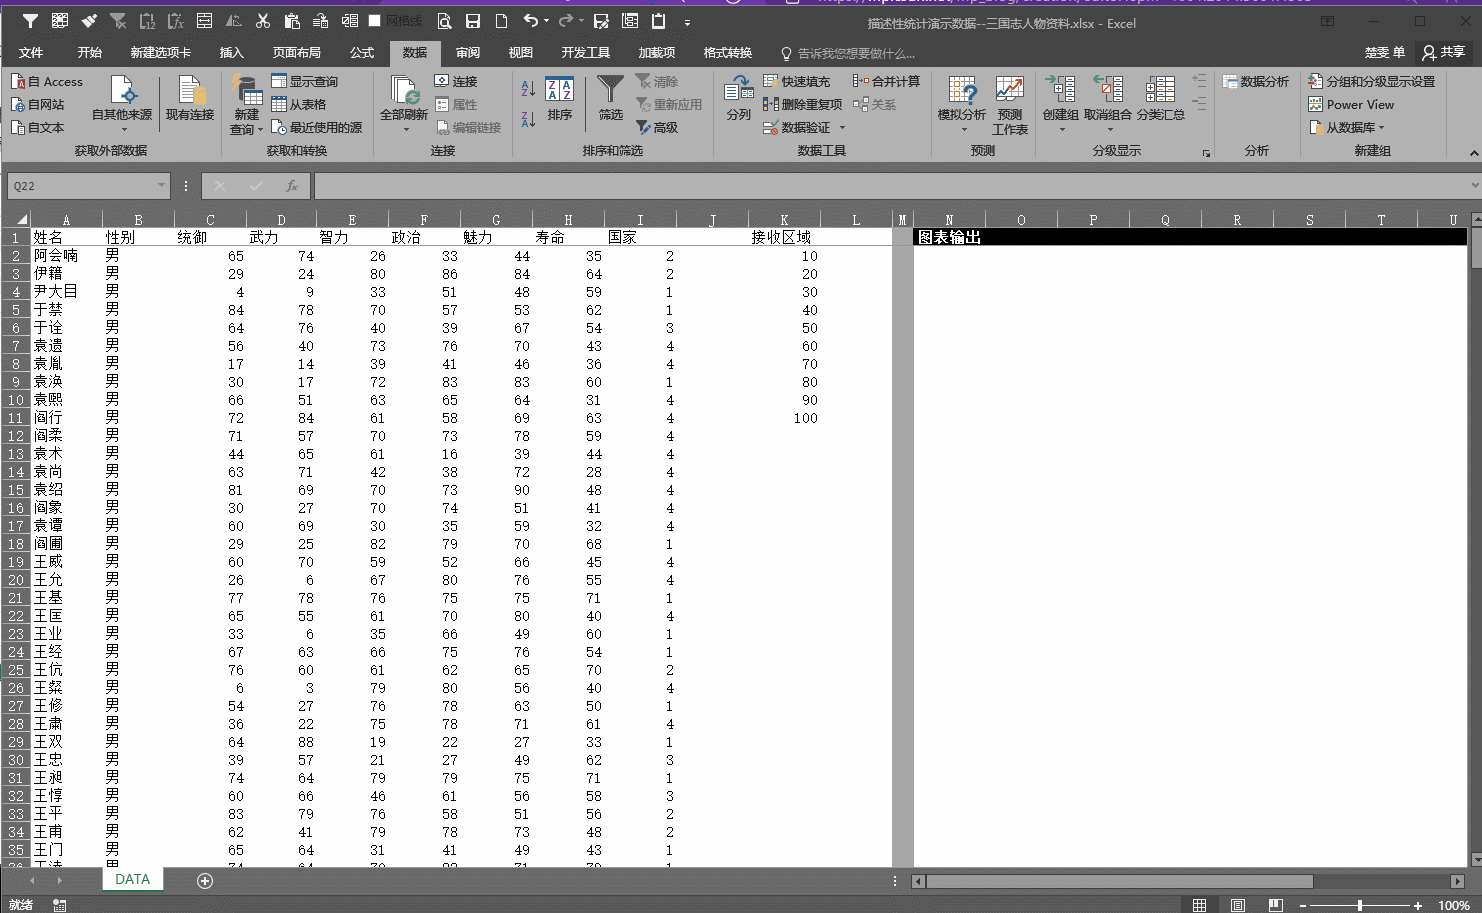The image size is (1482, 913).
Task: Expand Data Validation (数据验证) dropdown arrow
Action: [842, 128]
